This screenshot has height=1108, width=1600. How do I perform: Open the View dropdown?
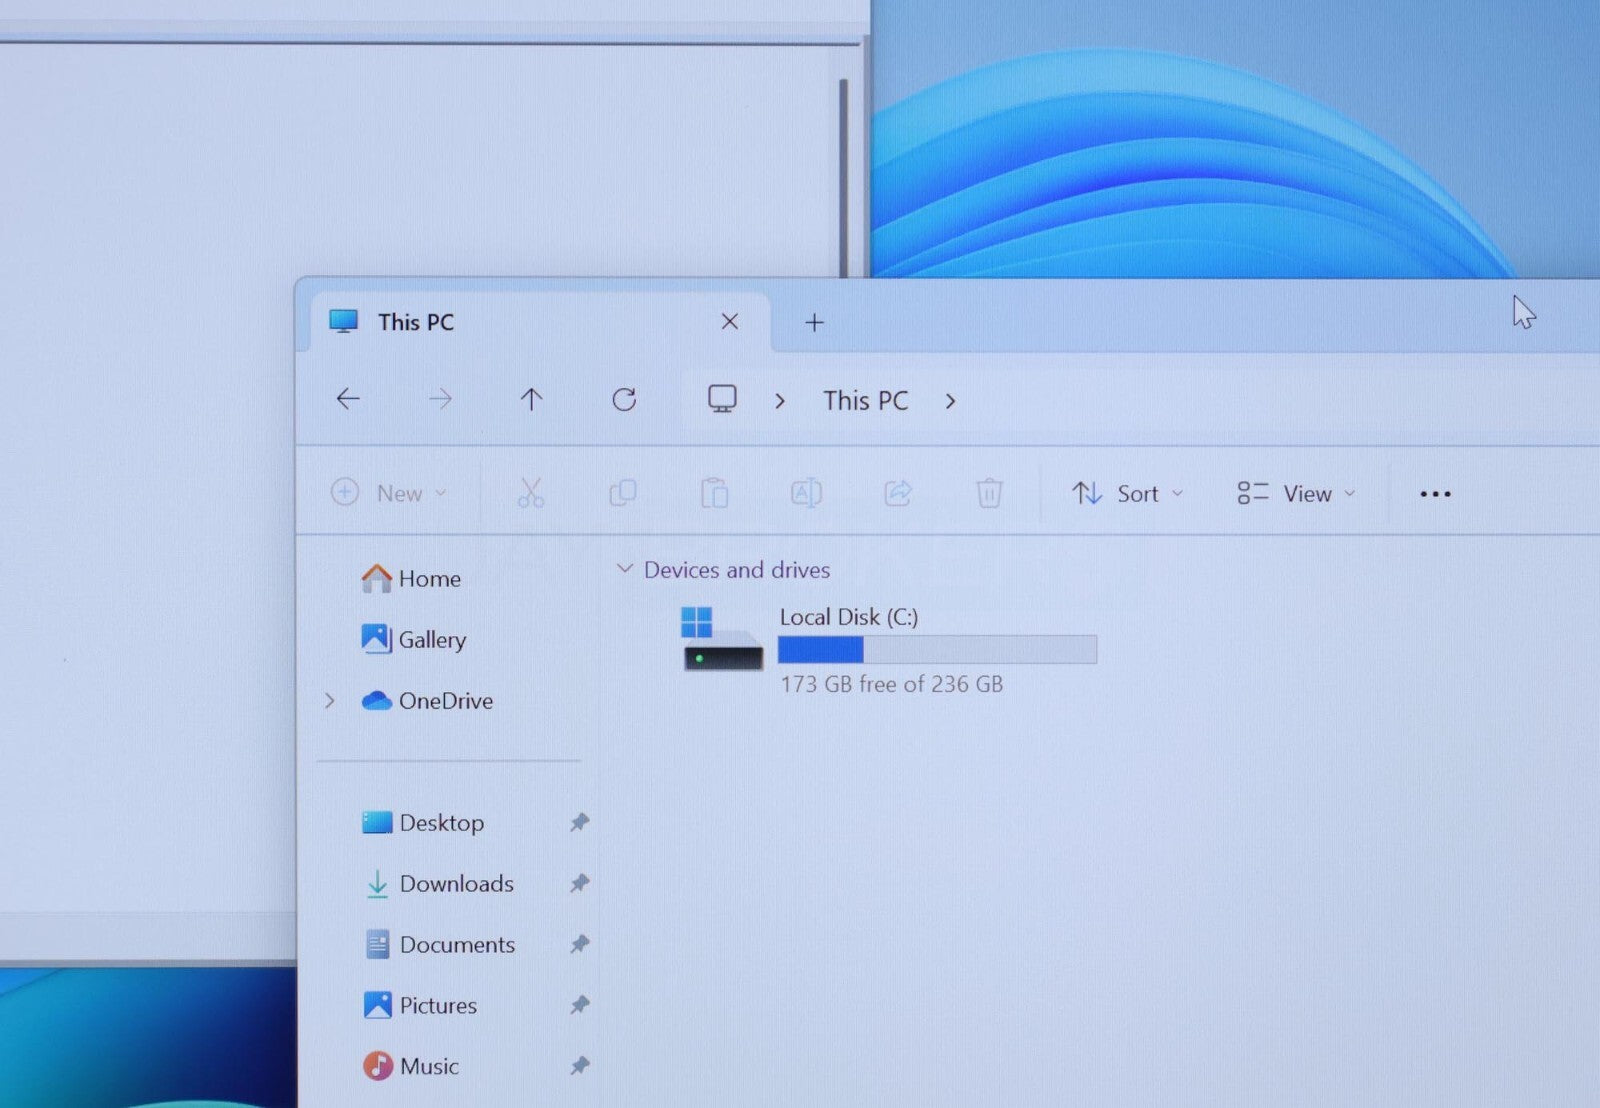1296,493
